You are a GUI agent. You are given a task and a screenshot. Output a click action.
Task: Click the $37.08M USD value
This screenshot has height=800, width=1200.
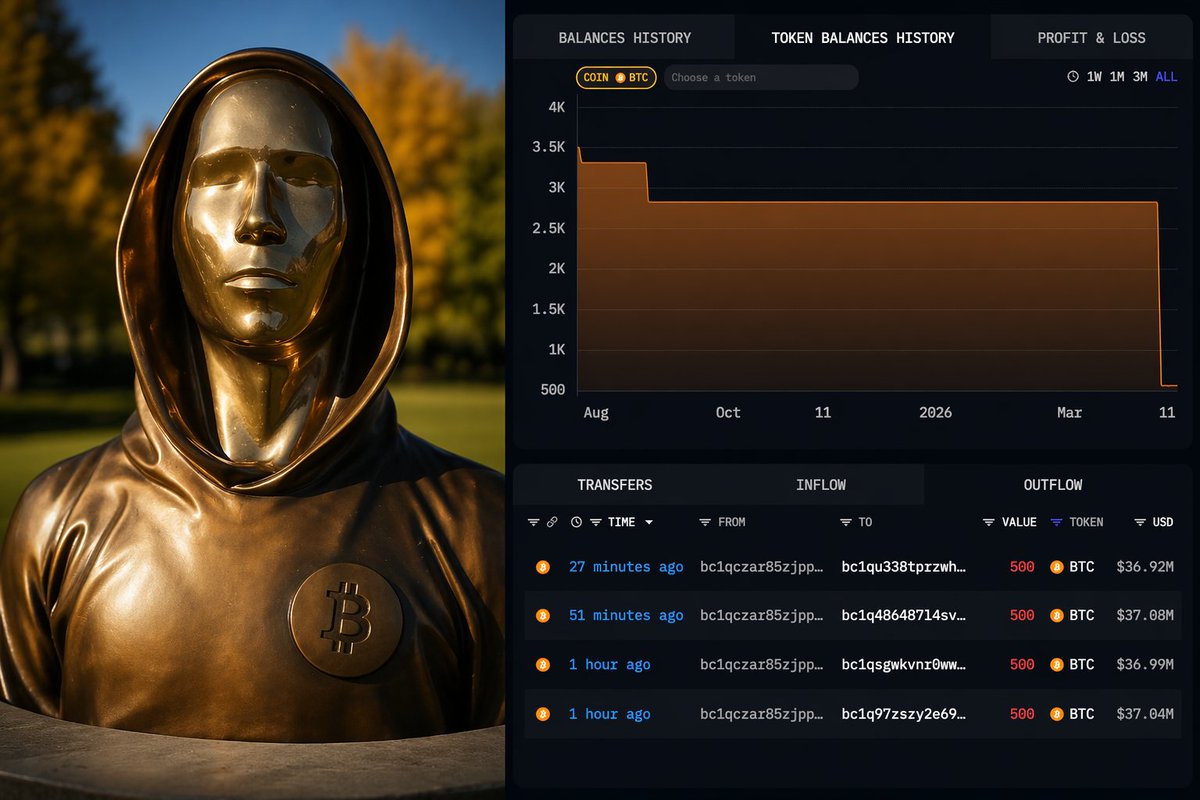[1145, 616]
